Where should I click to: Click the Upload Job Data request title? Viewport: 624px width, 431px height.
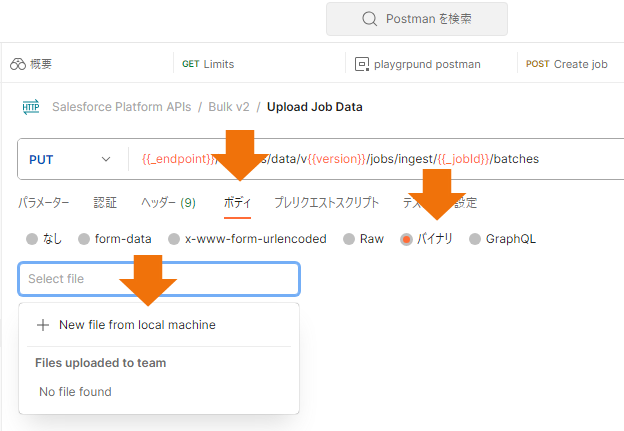click(x=315, y=107)
